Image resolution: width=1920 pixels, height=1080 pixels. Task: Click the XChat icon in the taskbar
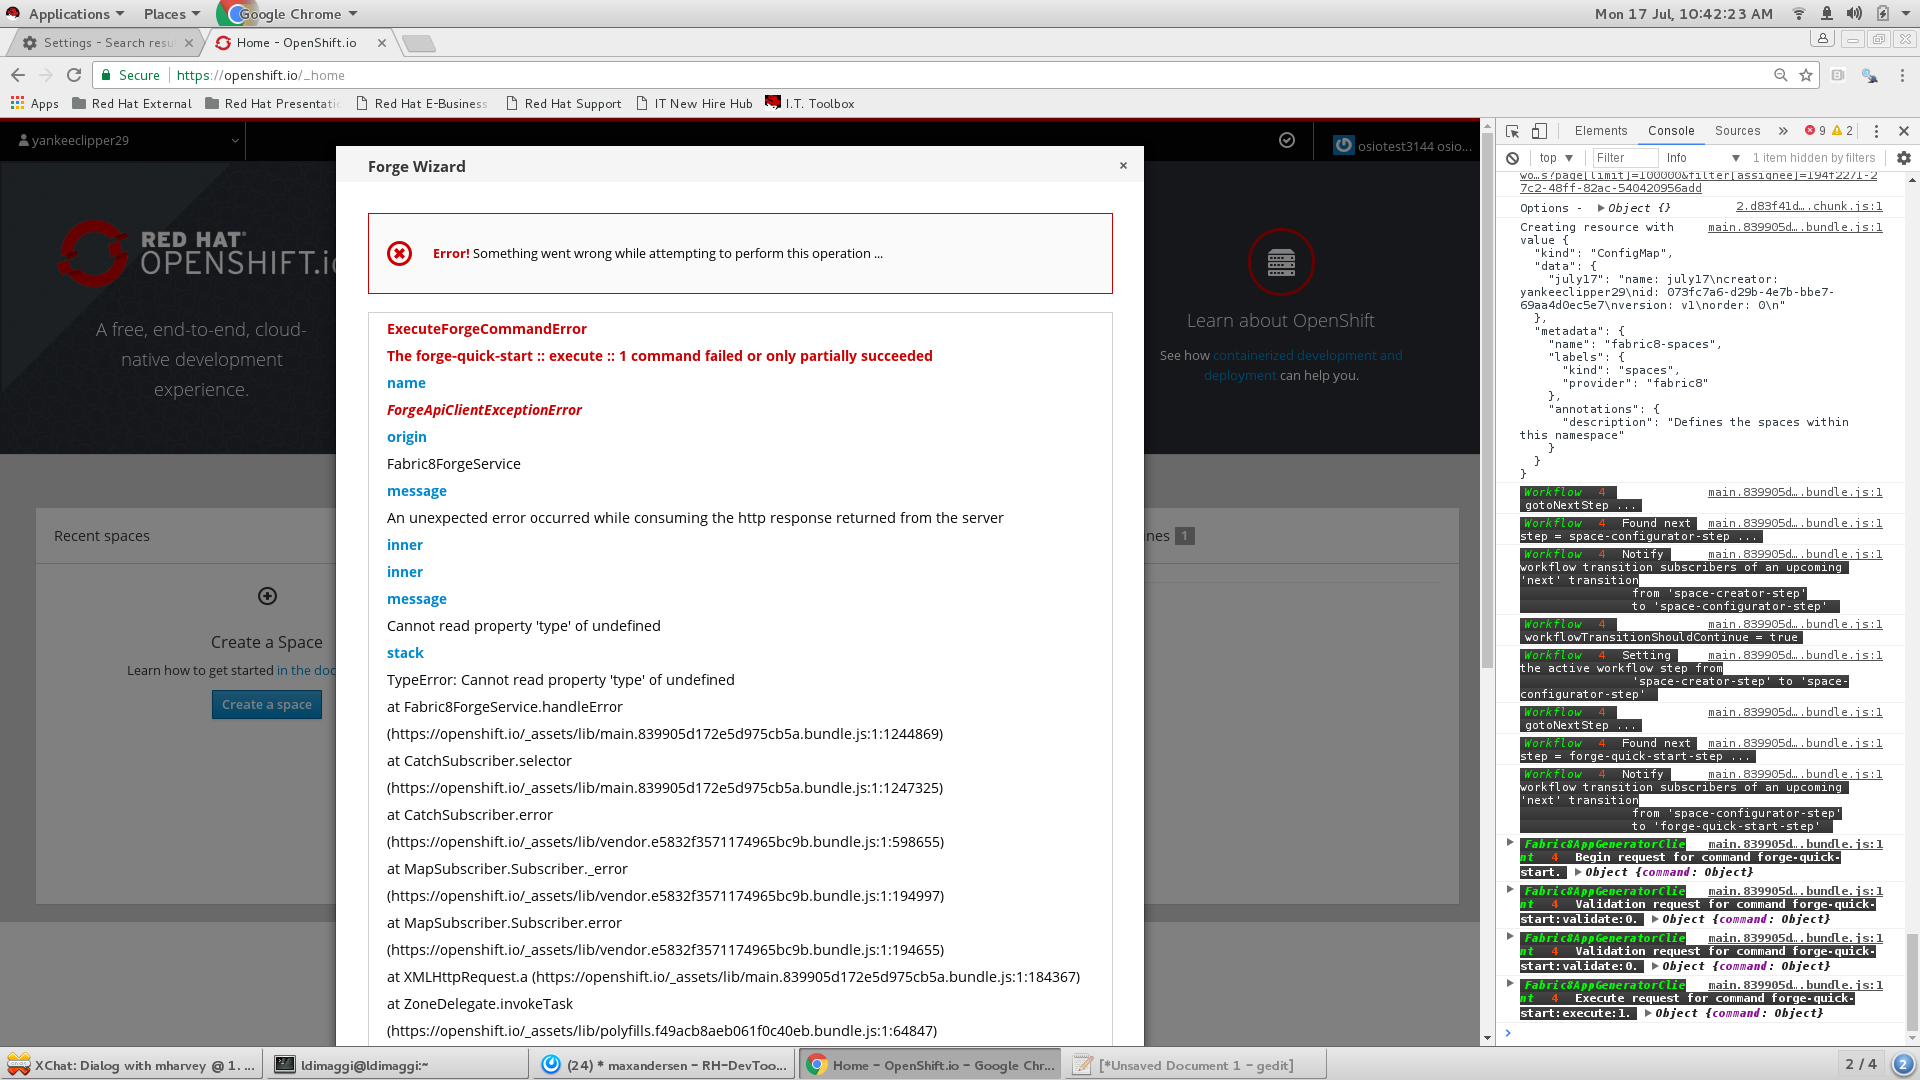(x=20, y=1064)
